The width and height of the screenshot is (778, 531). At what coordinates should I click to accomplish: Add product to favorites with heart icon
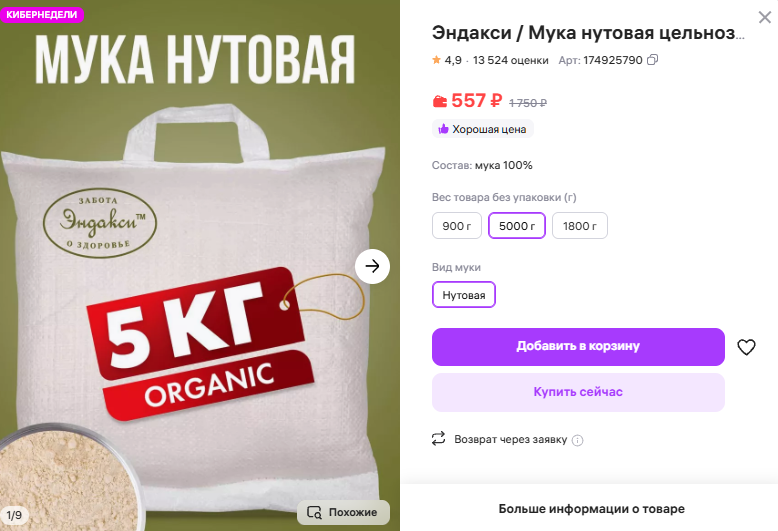pos(746,347)
